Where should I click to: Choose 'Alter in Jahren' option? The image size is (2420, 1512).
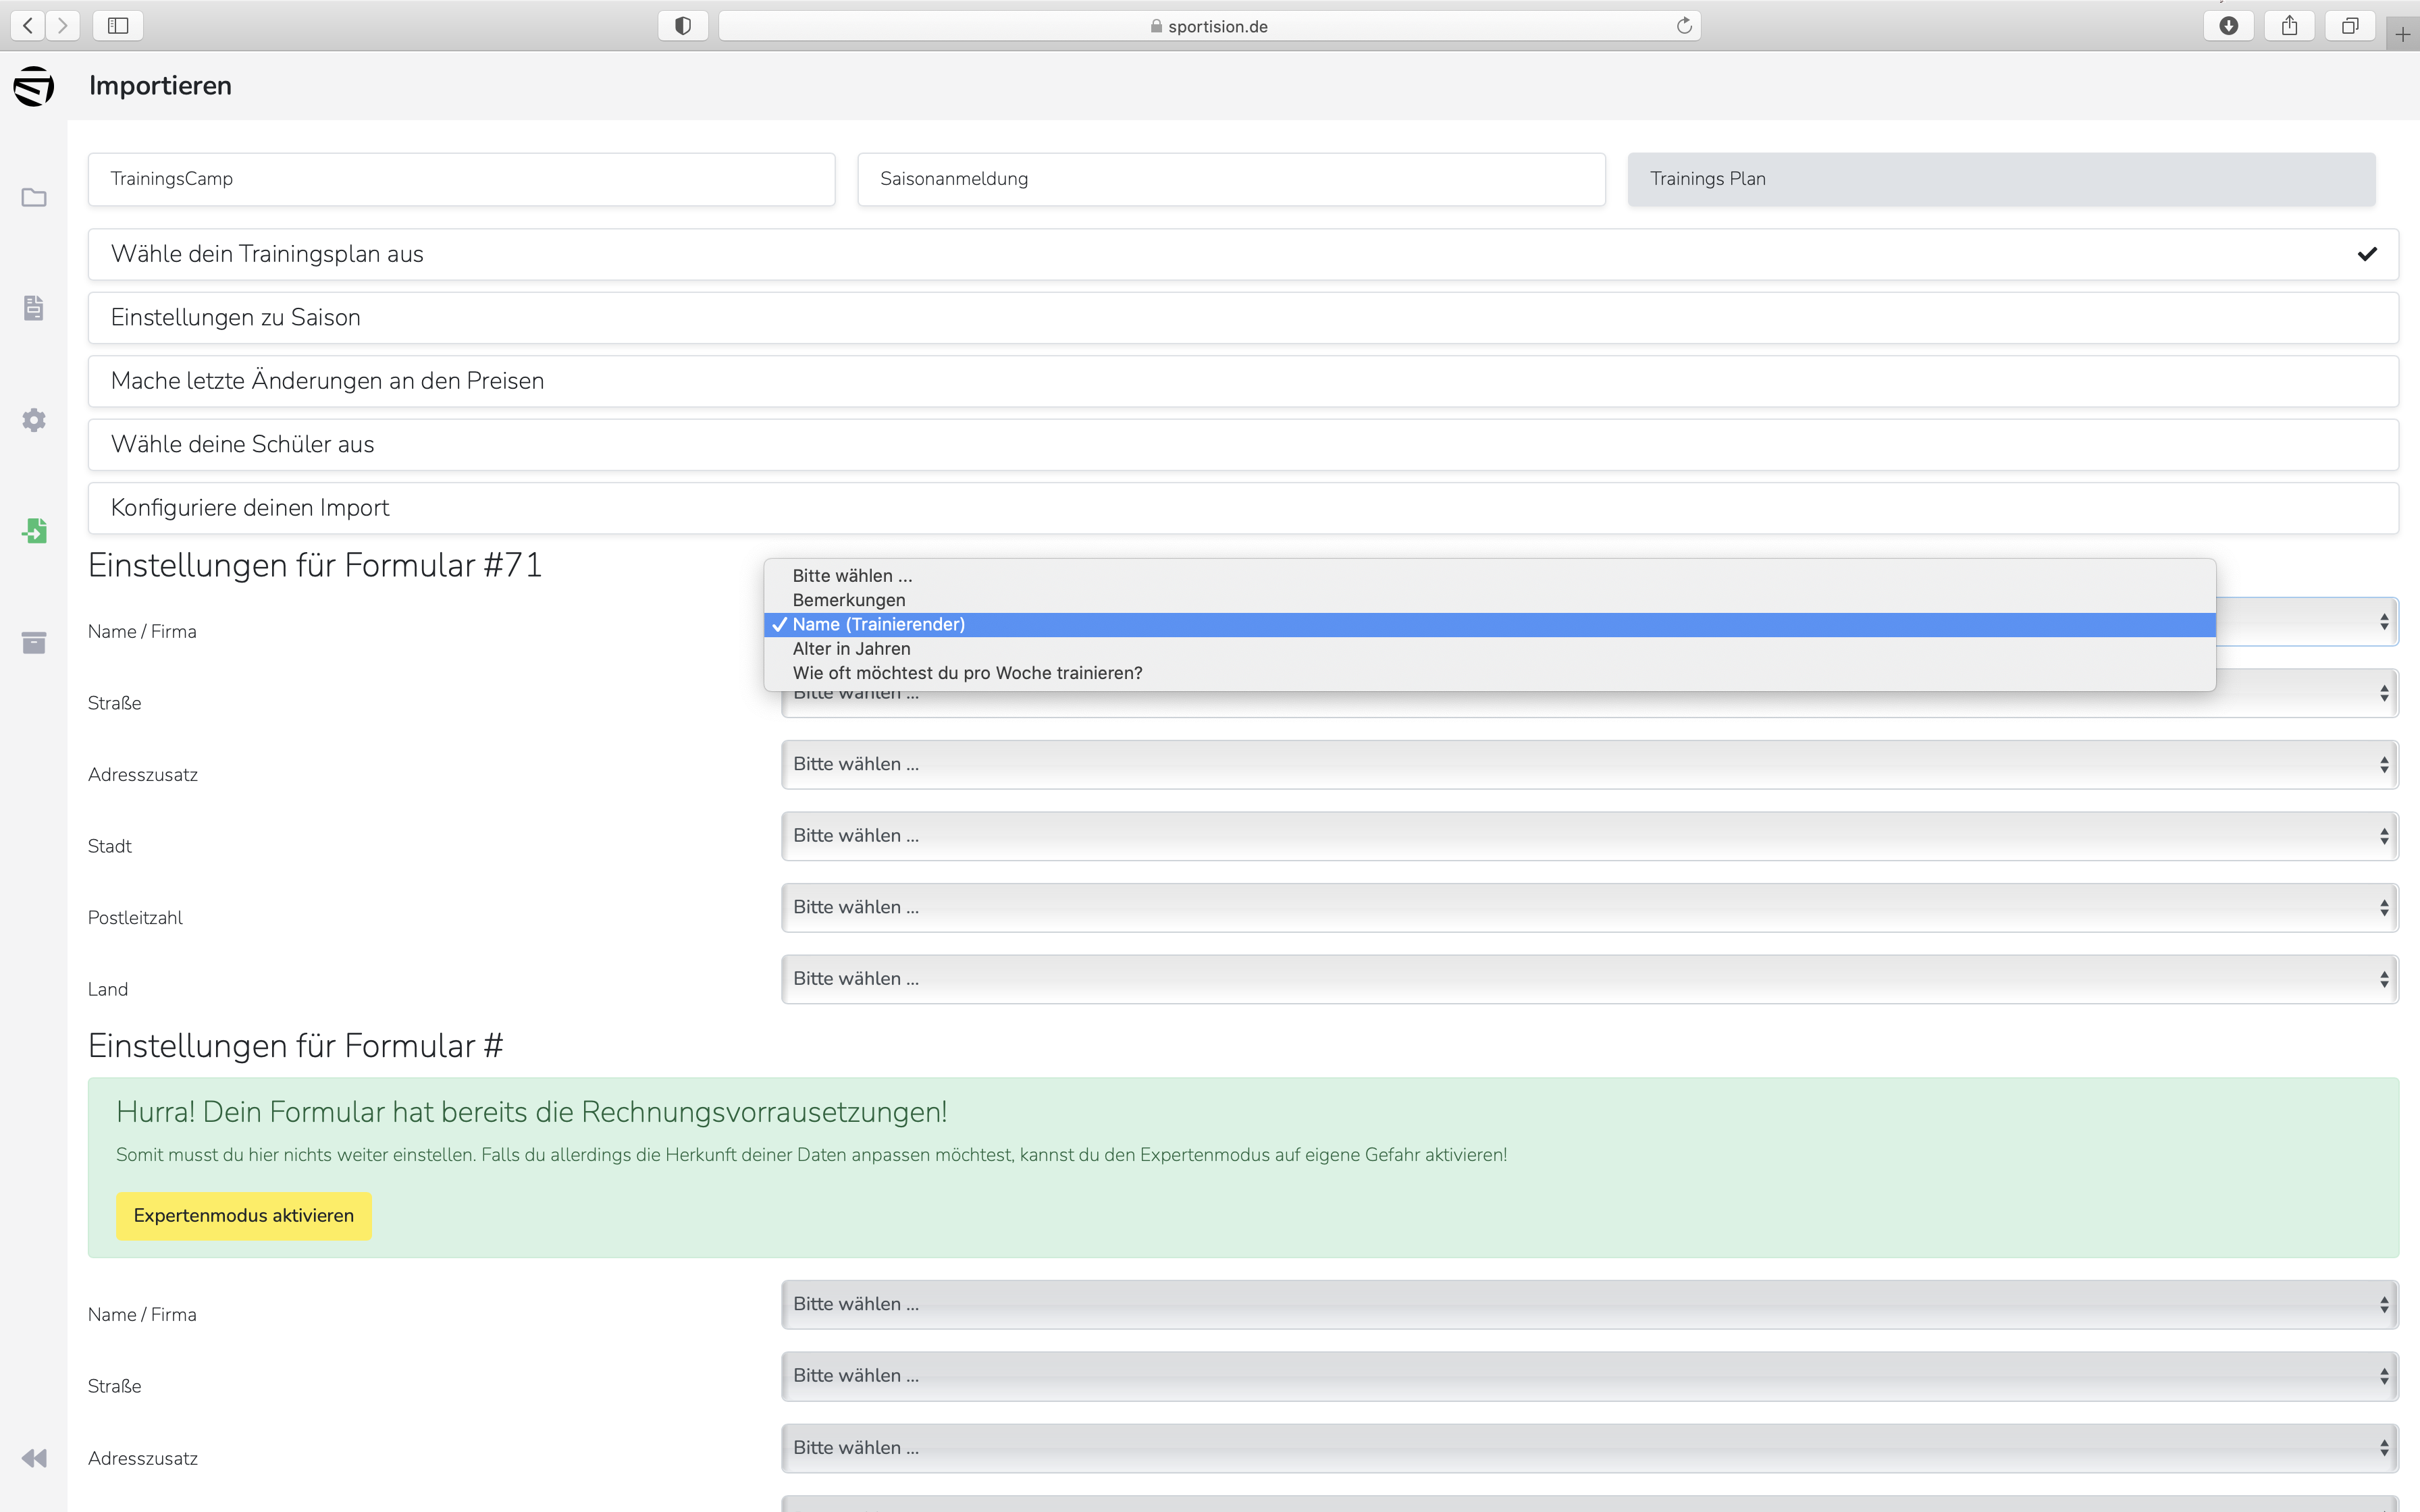(x=1490, y=649)
